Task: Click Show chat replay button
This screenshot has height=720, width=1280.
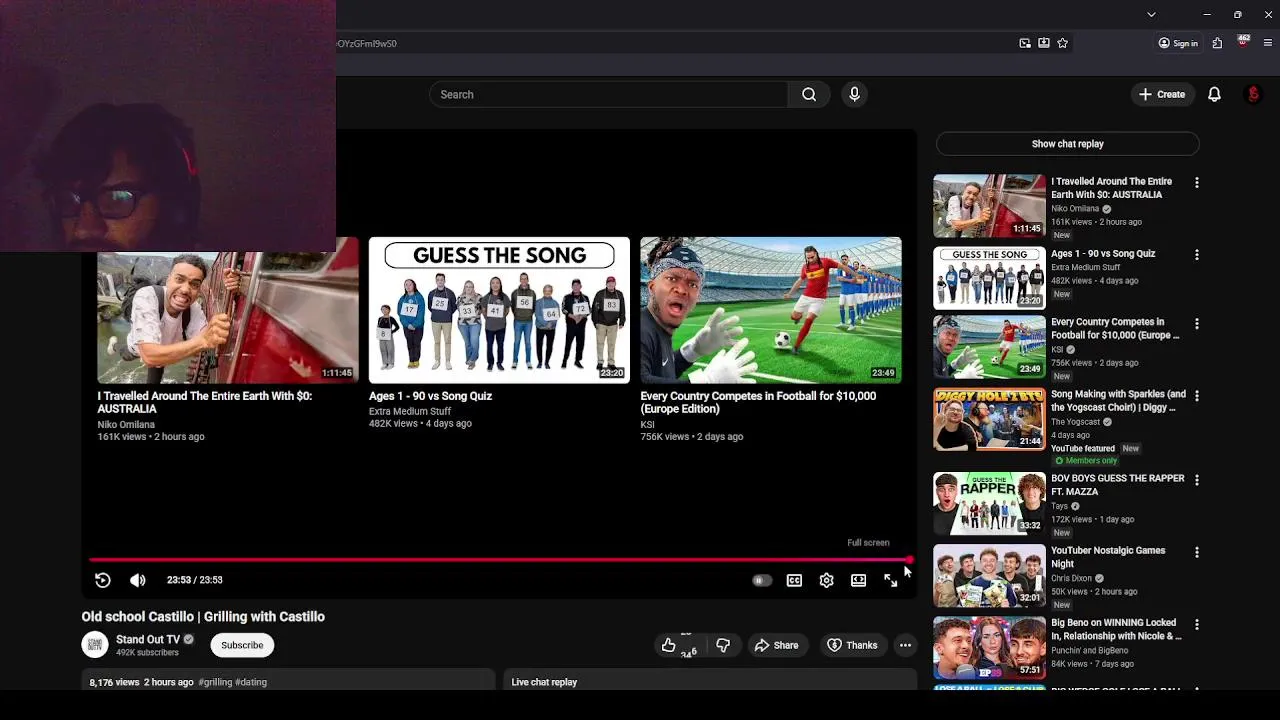Action: 1067,144
